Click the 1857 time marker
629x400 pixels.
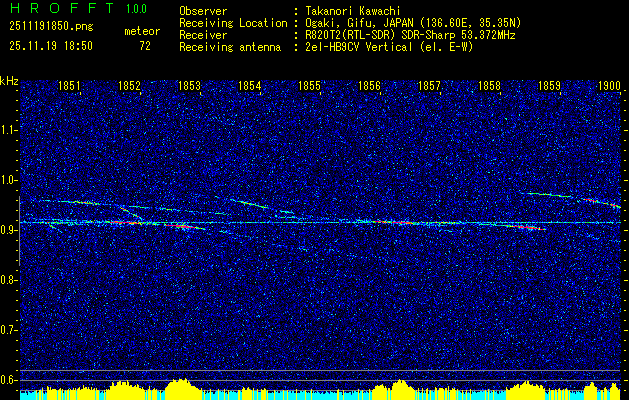[x=429, y=85]
